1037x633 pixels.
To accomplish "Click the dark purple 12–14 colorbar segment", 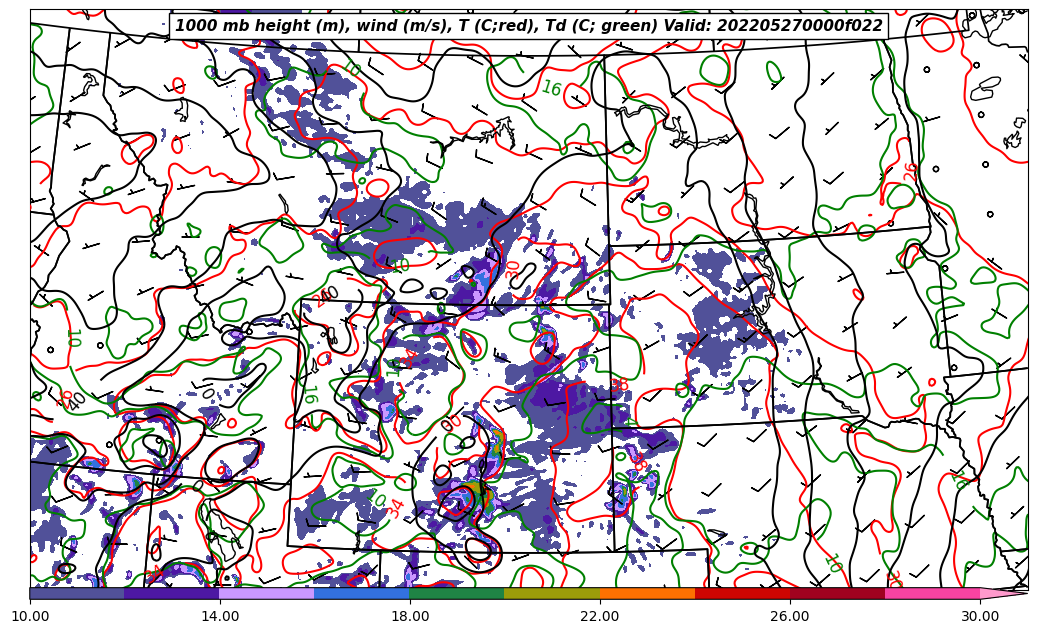I will point(172,593).
